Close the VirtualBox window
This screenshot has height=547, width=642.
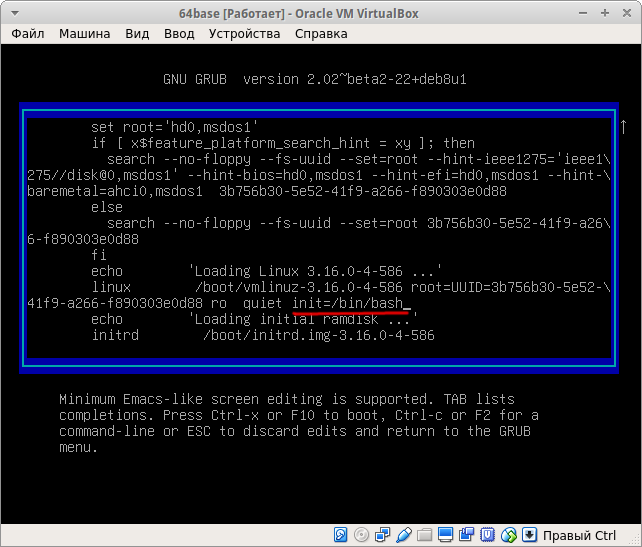click(x=627, y=14)
